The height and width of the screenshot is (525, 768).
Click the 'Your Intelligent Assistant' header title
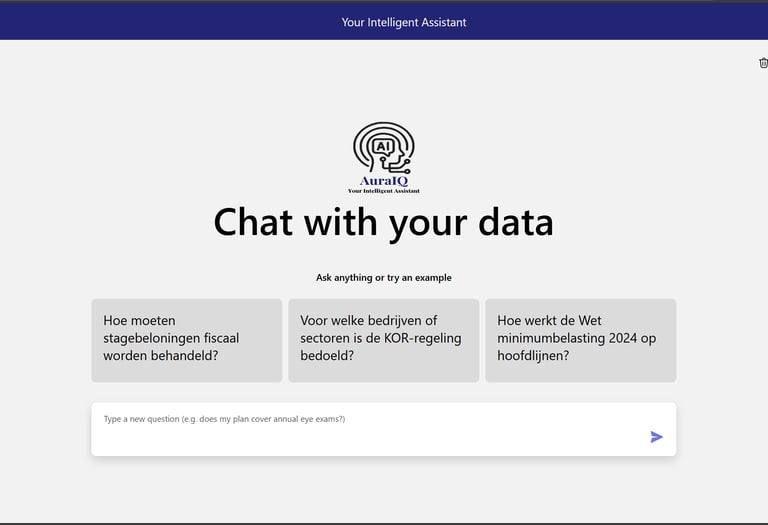(x=404, y=22)
